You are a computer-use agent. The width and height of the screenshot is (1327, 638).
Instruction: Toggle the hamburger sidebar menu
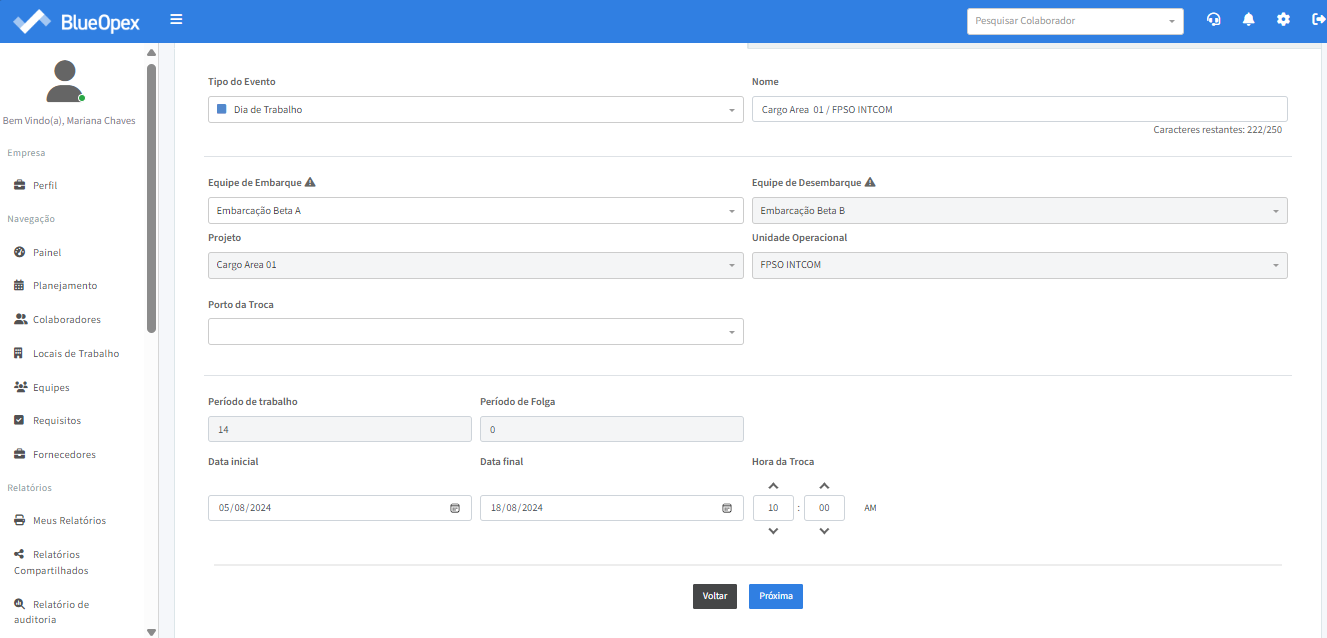(176, 19)
